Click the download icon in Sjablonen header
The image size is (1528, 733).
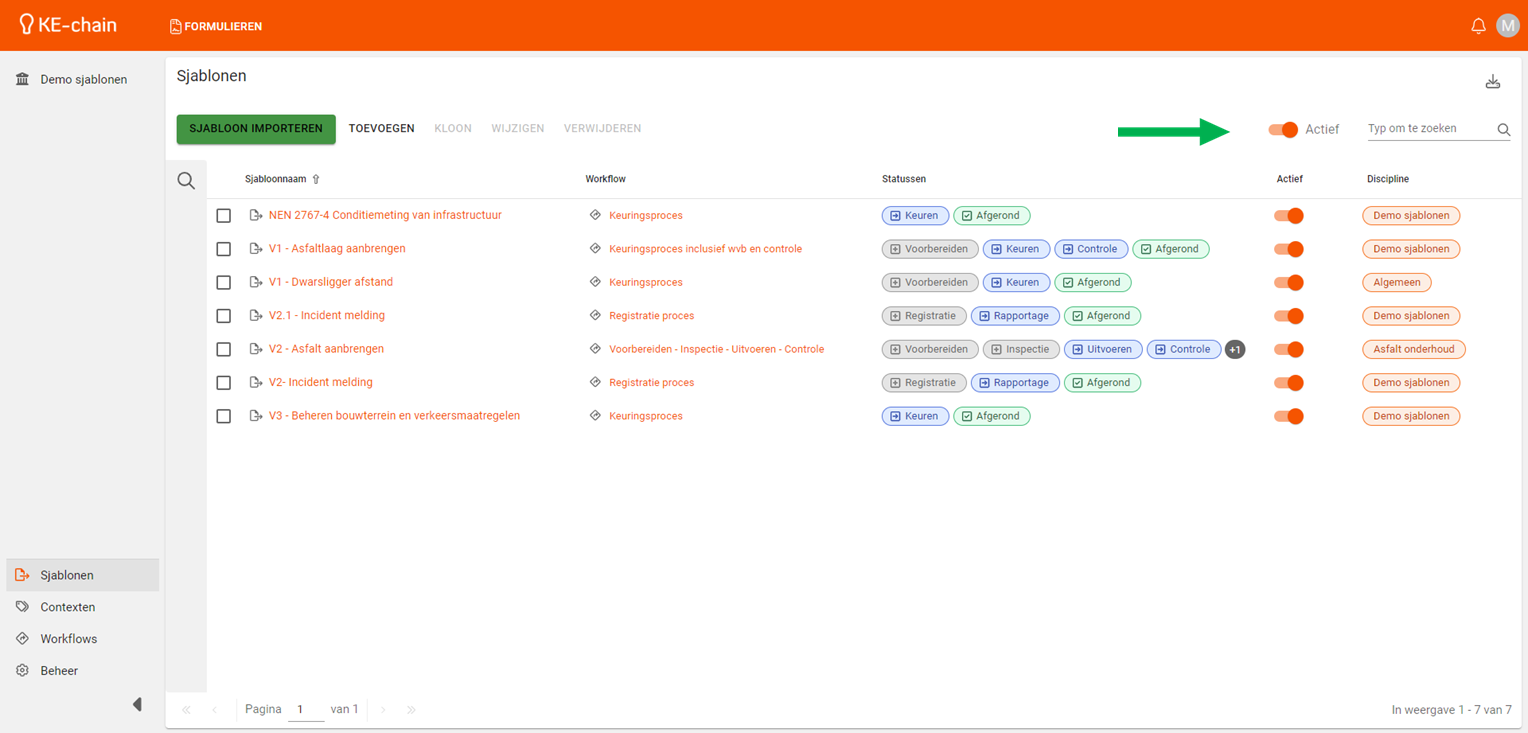tap(1492, 82)
